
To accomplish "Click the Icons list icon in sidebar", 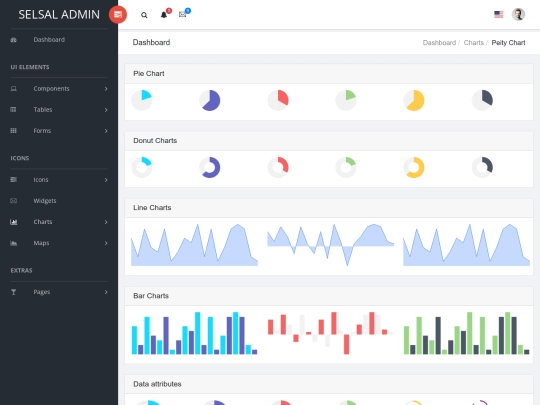I will click(x=13, y=180).
